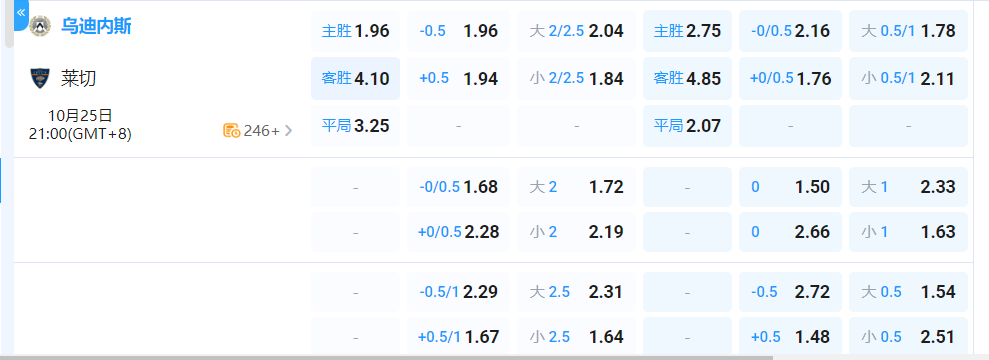
Task: Pick handicap 0 at odds 2.66
Action: [x=790, y=232]
